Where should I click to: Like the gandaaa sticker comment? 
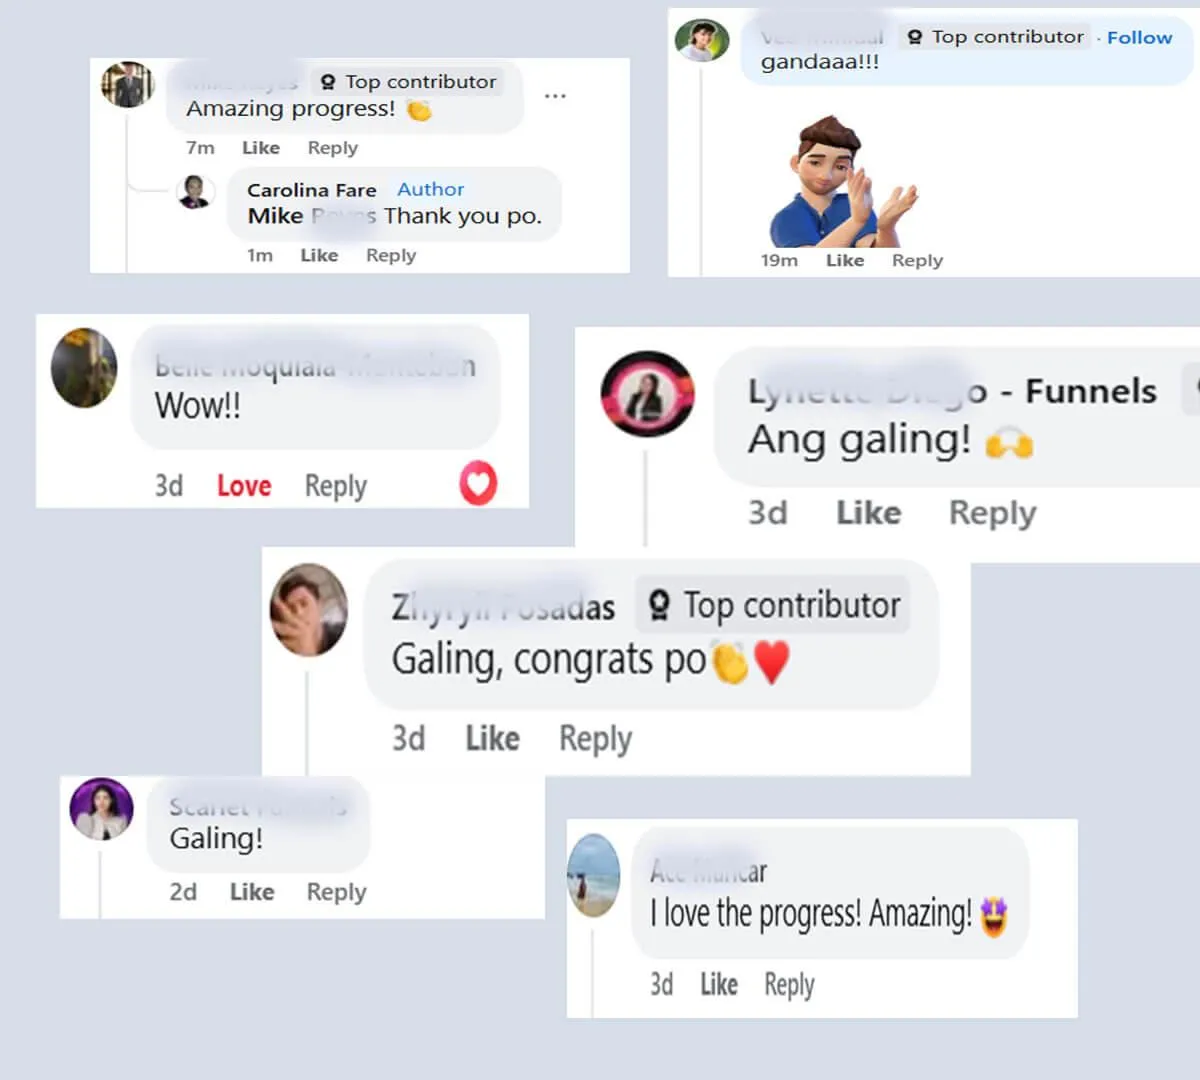pos(845,260)
